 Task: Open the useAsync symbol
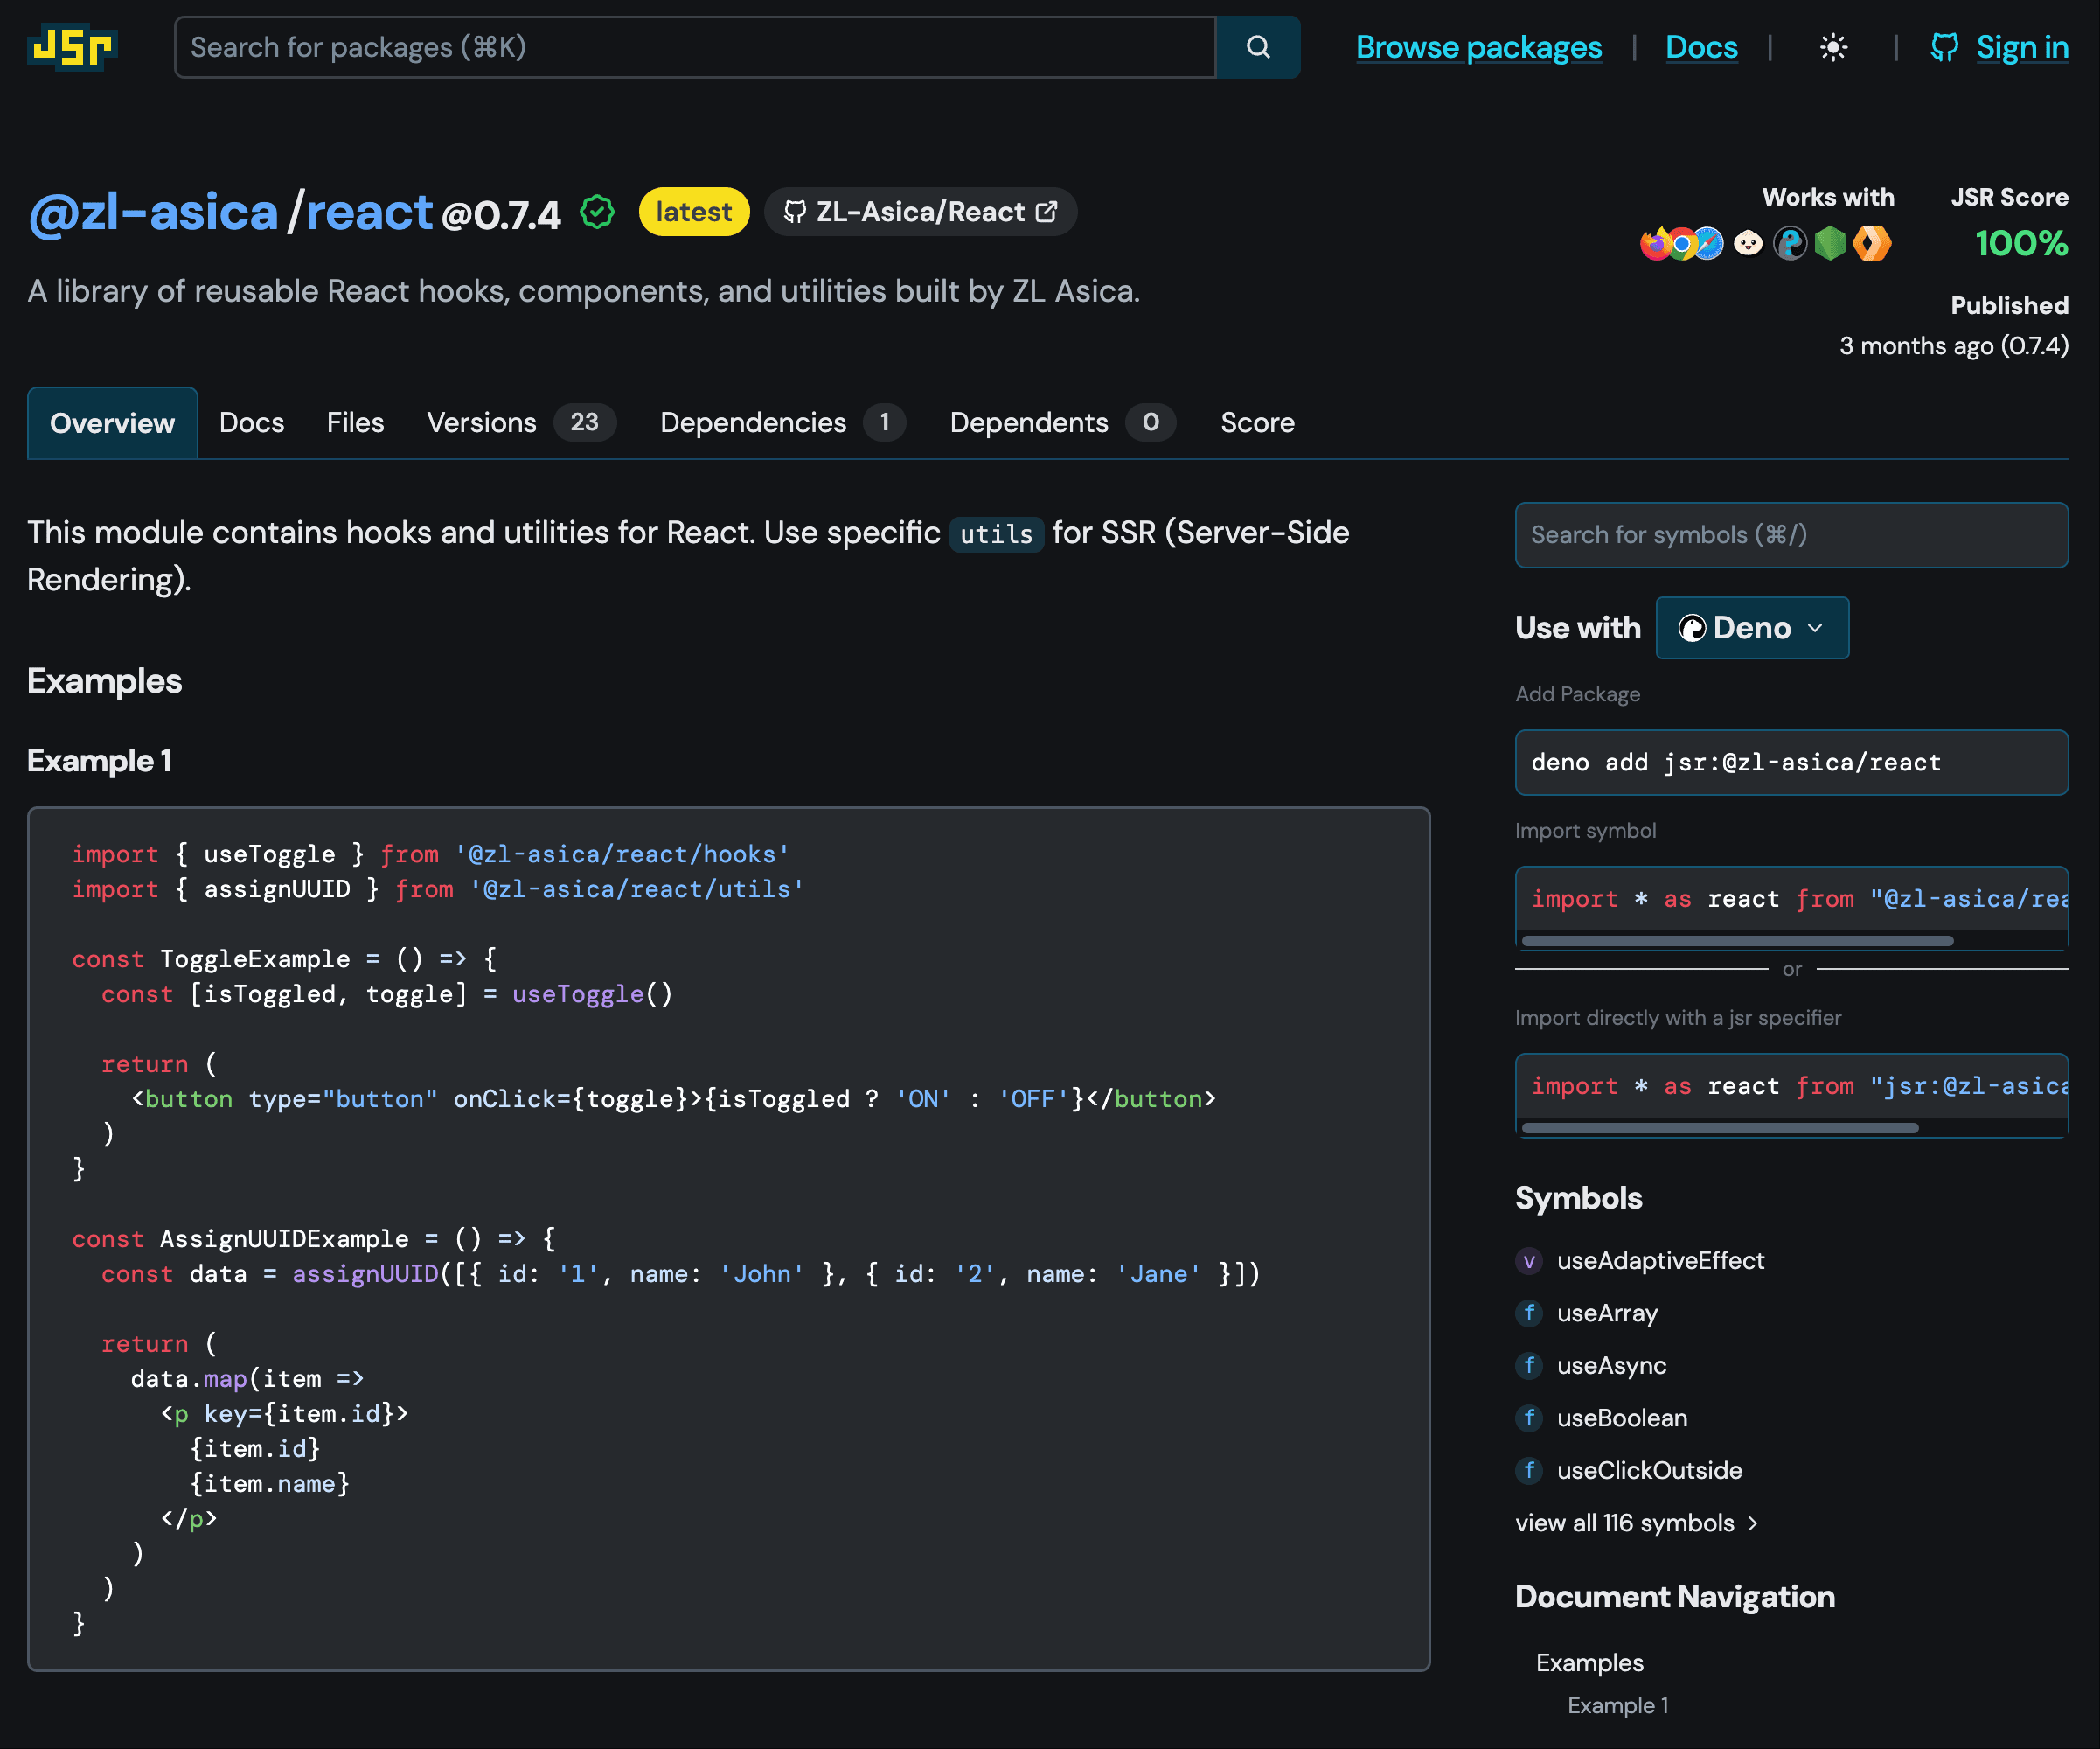1611,1366
